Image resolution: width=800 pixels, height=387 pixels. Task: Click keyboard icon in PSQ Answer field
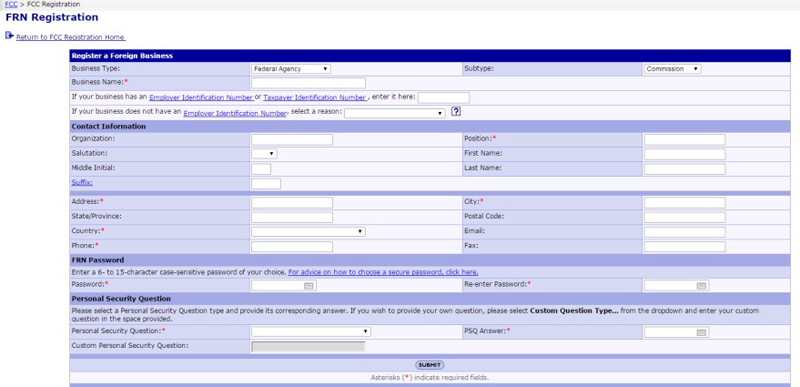click(x=701, y=332)
